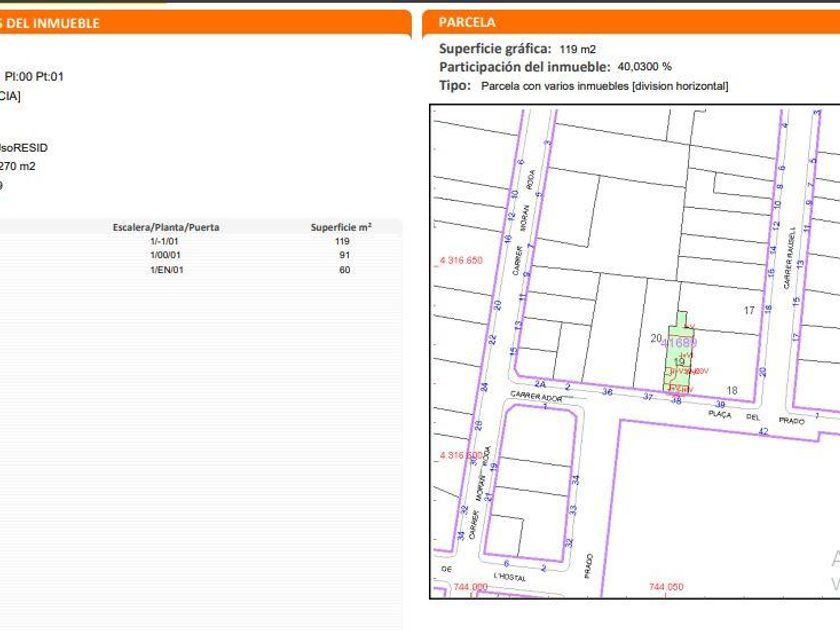The height and width of the screenshot is (630, 840).
Task: Click the '60' surface cell
Action: click(x=344, y=270)
